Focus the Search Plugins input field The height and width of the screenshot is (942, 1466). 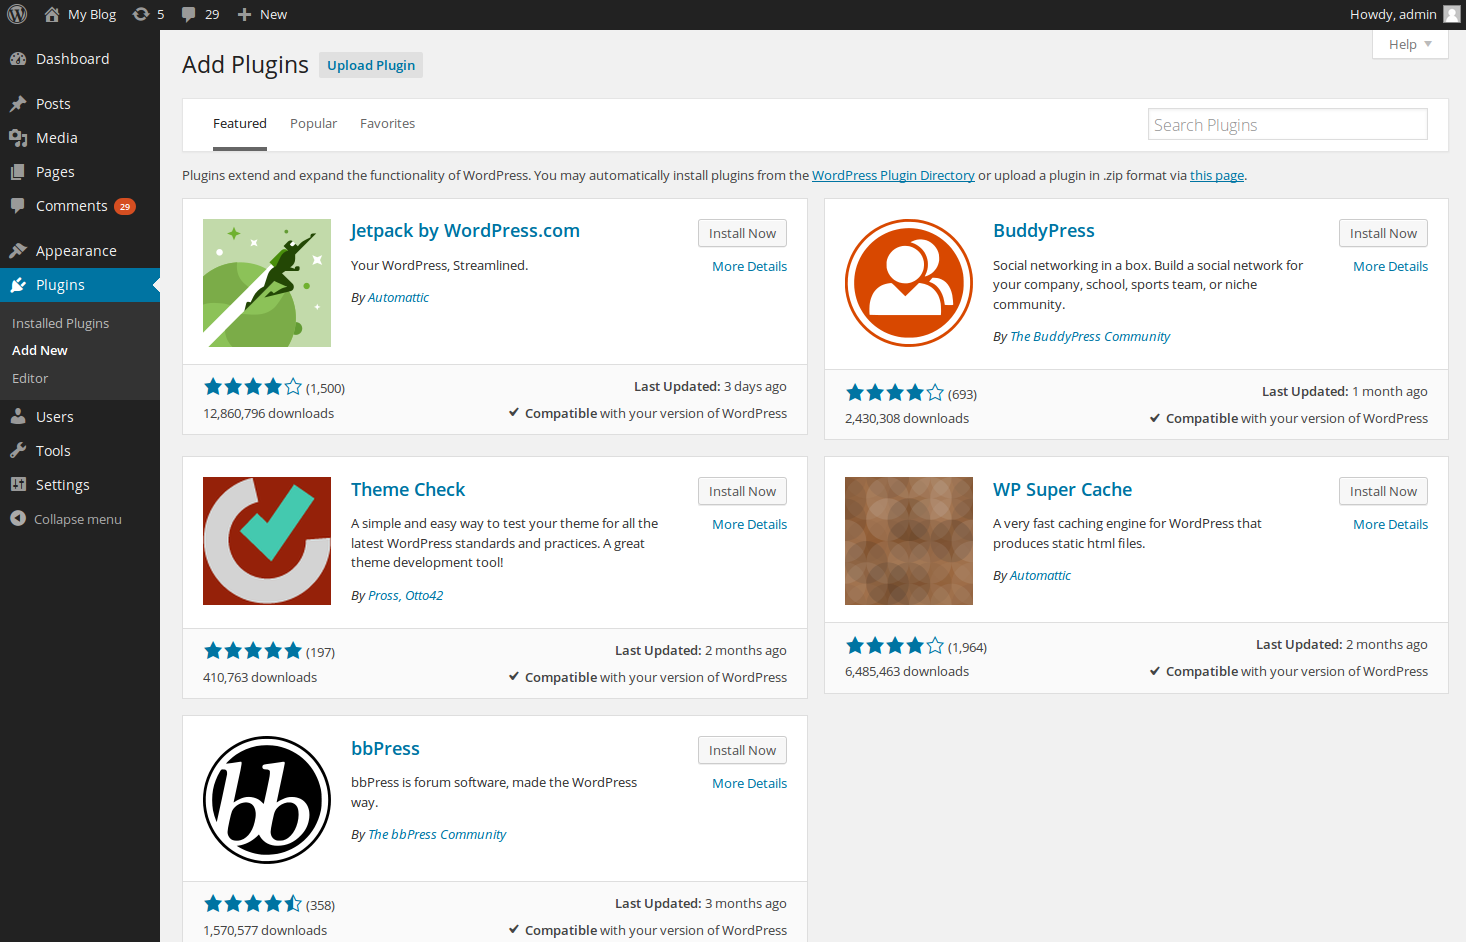(1286, 125)
